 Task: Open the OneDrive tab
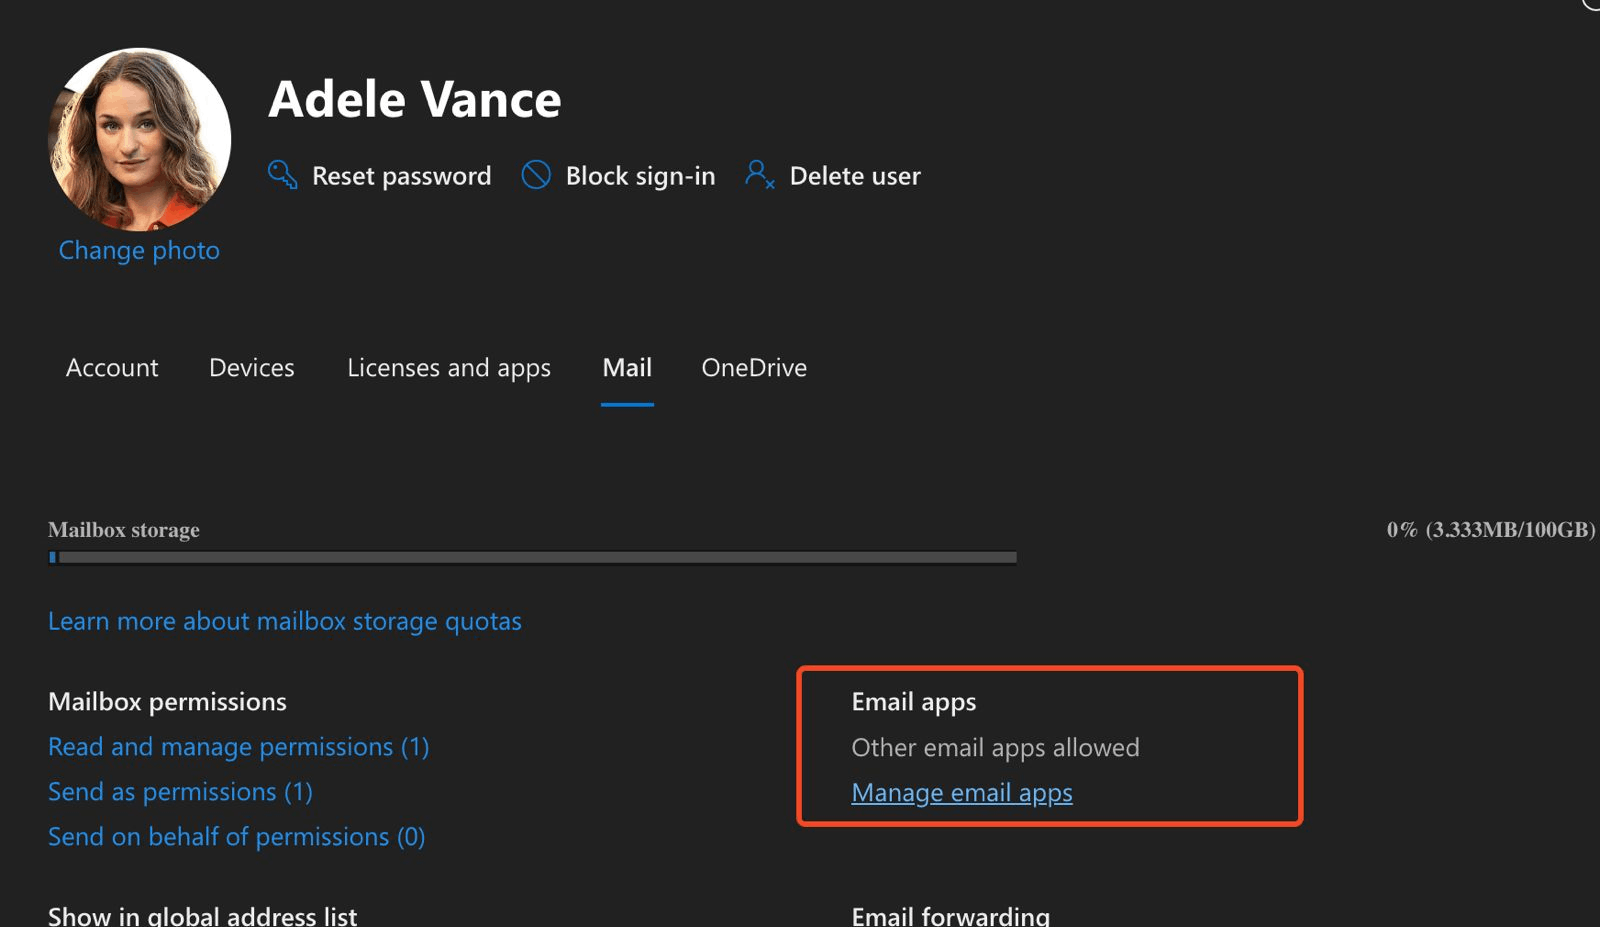click(x=754, y=368)
